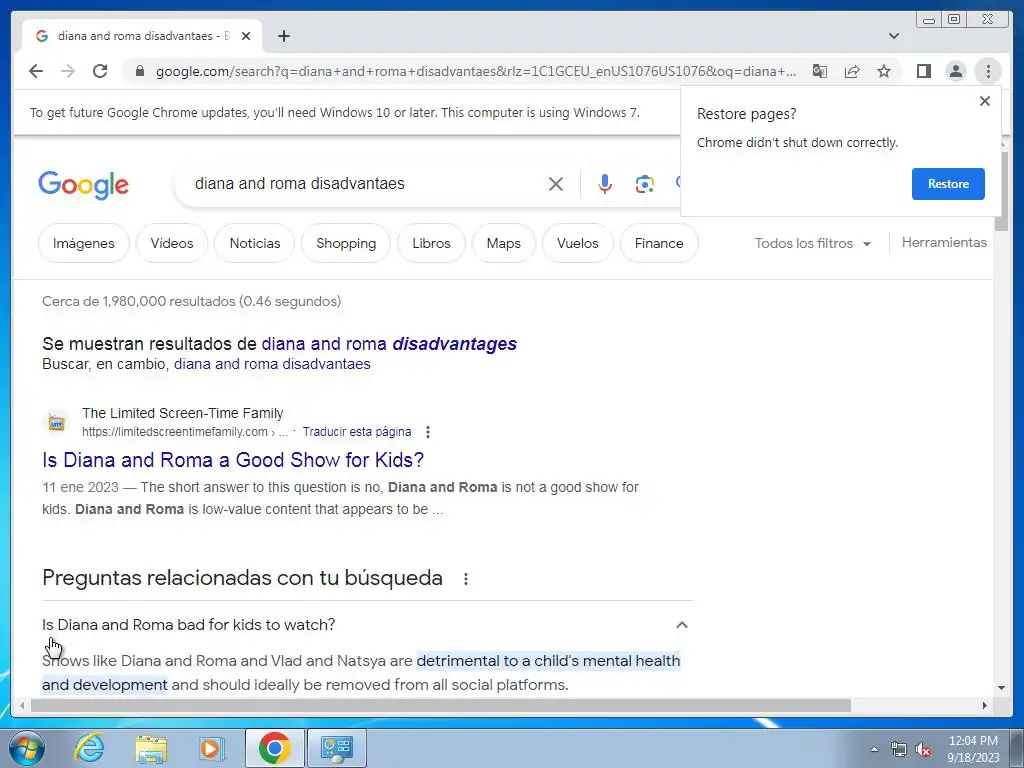Dismiss the Restore pages popup
The width and height of the screenshot is (1024, 768).
point(985,101)
